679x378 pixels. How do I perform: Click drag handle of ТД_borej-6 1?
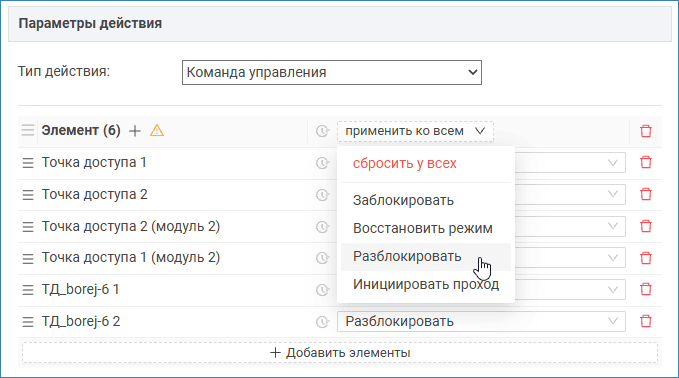tap(28, 290)
